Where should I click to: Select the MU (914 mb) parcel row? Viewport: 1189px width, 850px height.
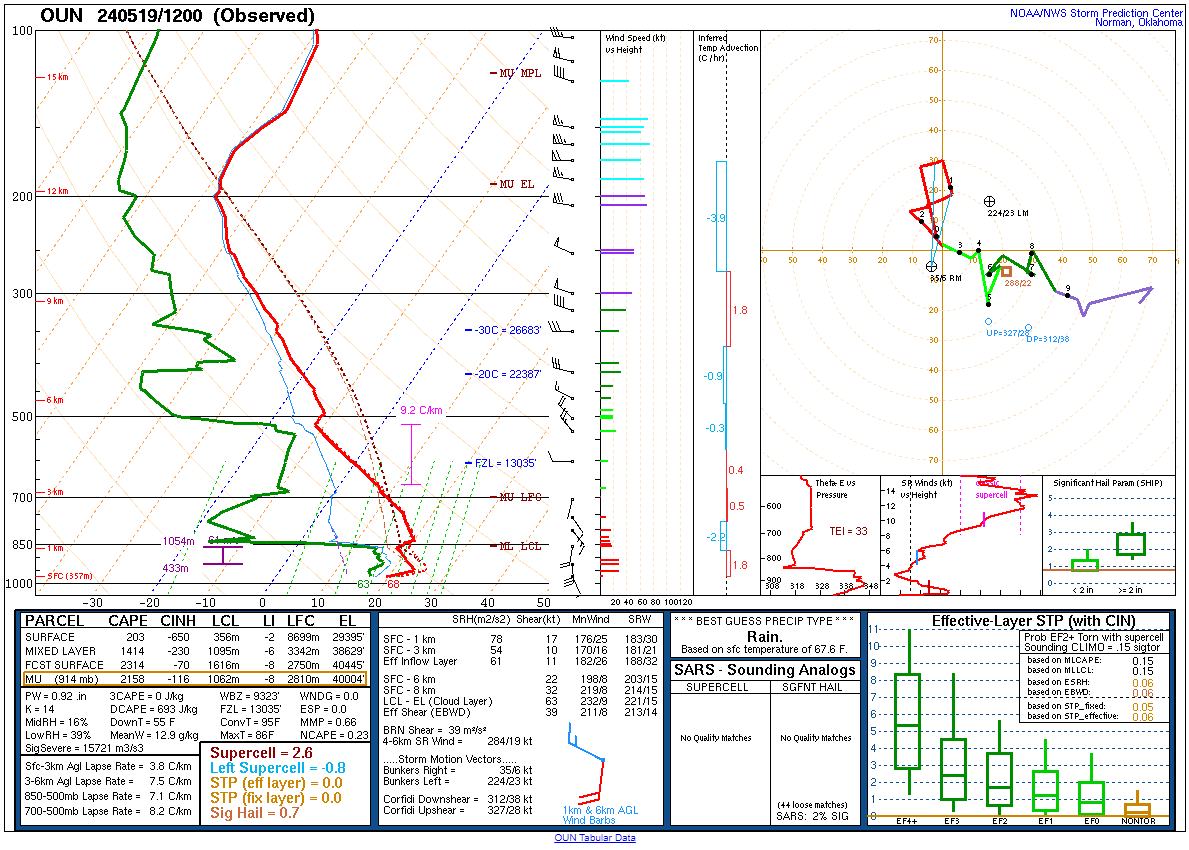point(195,679)
